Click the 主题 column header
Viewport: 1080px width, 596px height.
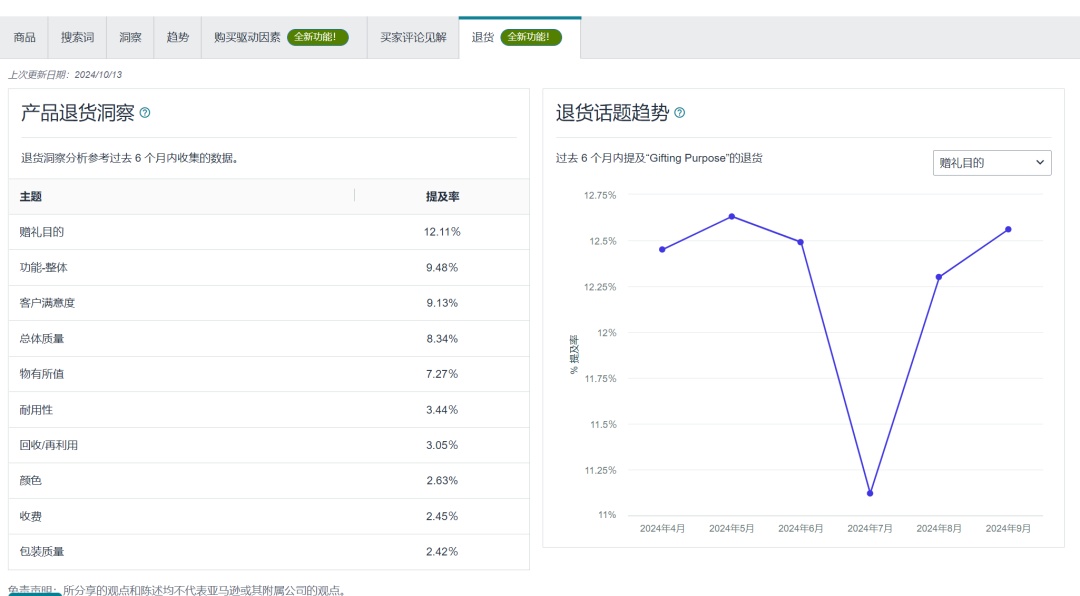(x=31, y=197)
